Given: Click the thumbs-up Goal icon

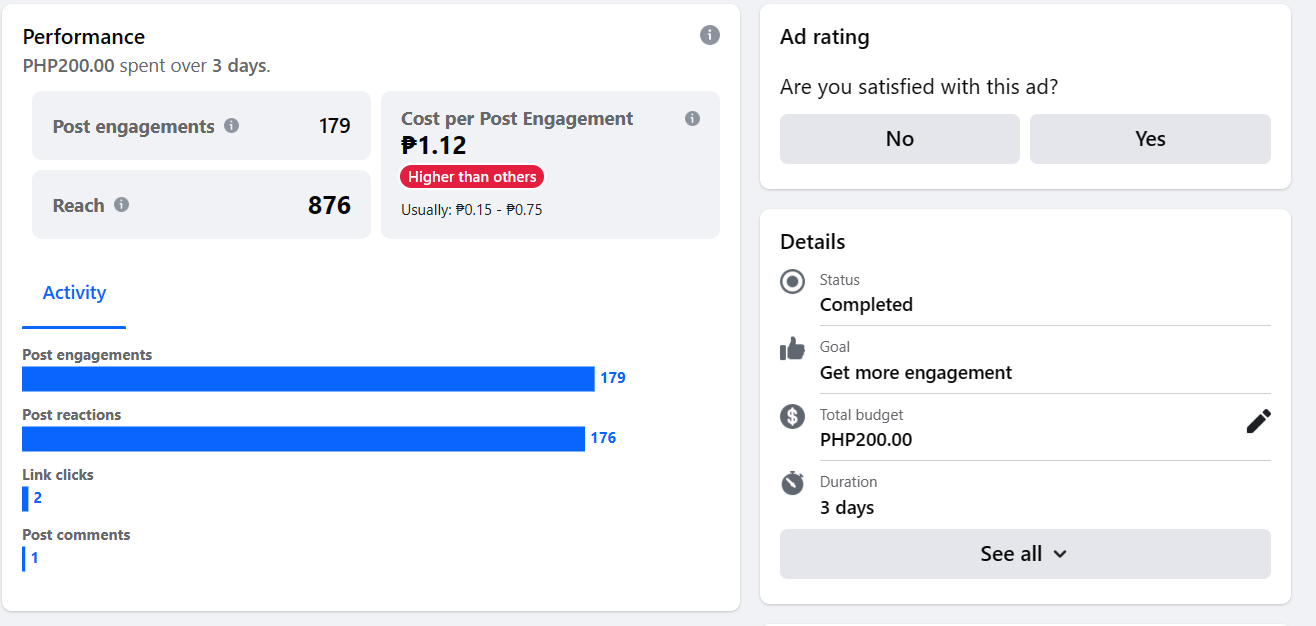Looking at the screenshot, I should point(792,349).
